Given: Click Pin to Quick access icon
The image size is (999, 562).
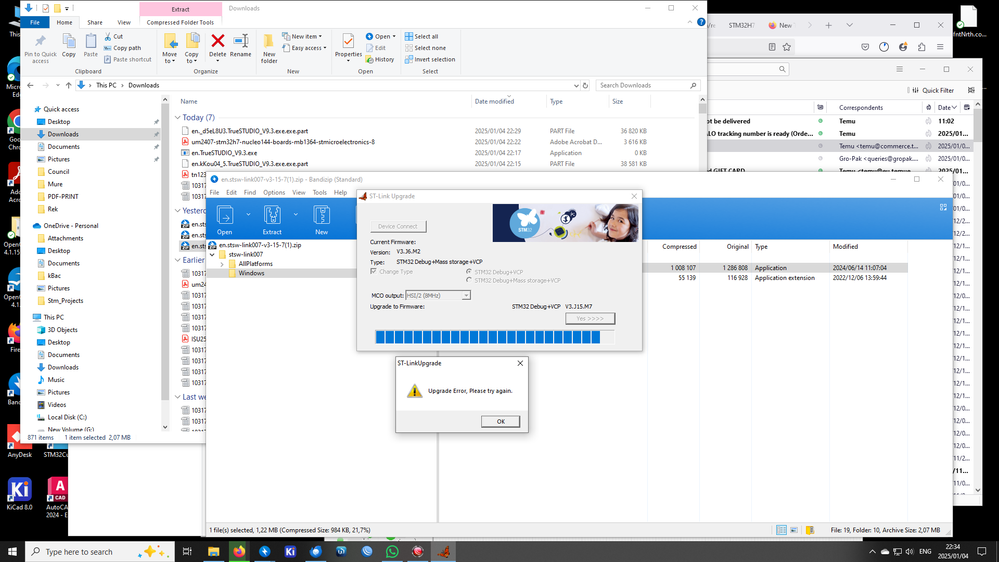Looking at the screenshot, I should tap(40, 48).
